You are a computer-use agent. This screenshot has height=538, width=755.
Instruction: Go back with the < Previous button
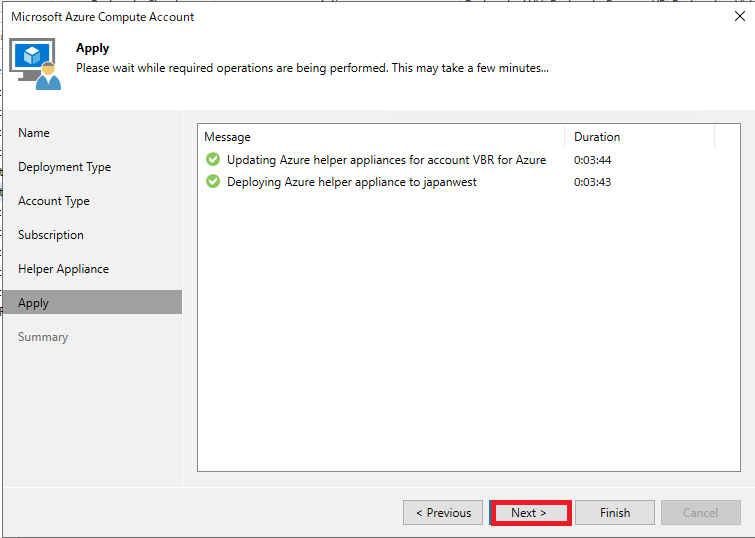click(x=443, y=512)
